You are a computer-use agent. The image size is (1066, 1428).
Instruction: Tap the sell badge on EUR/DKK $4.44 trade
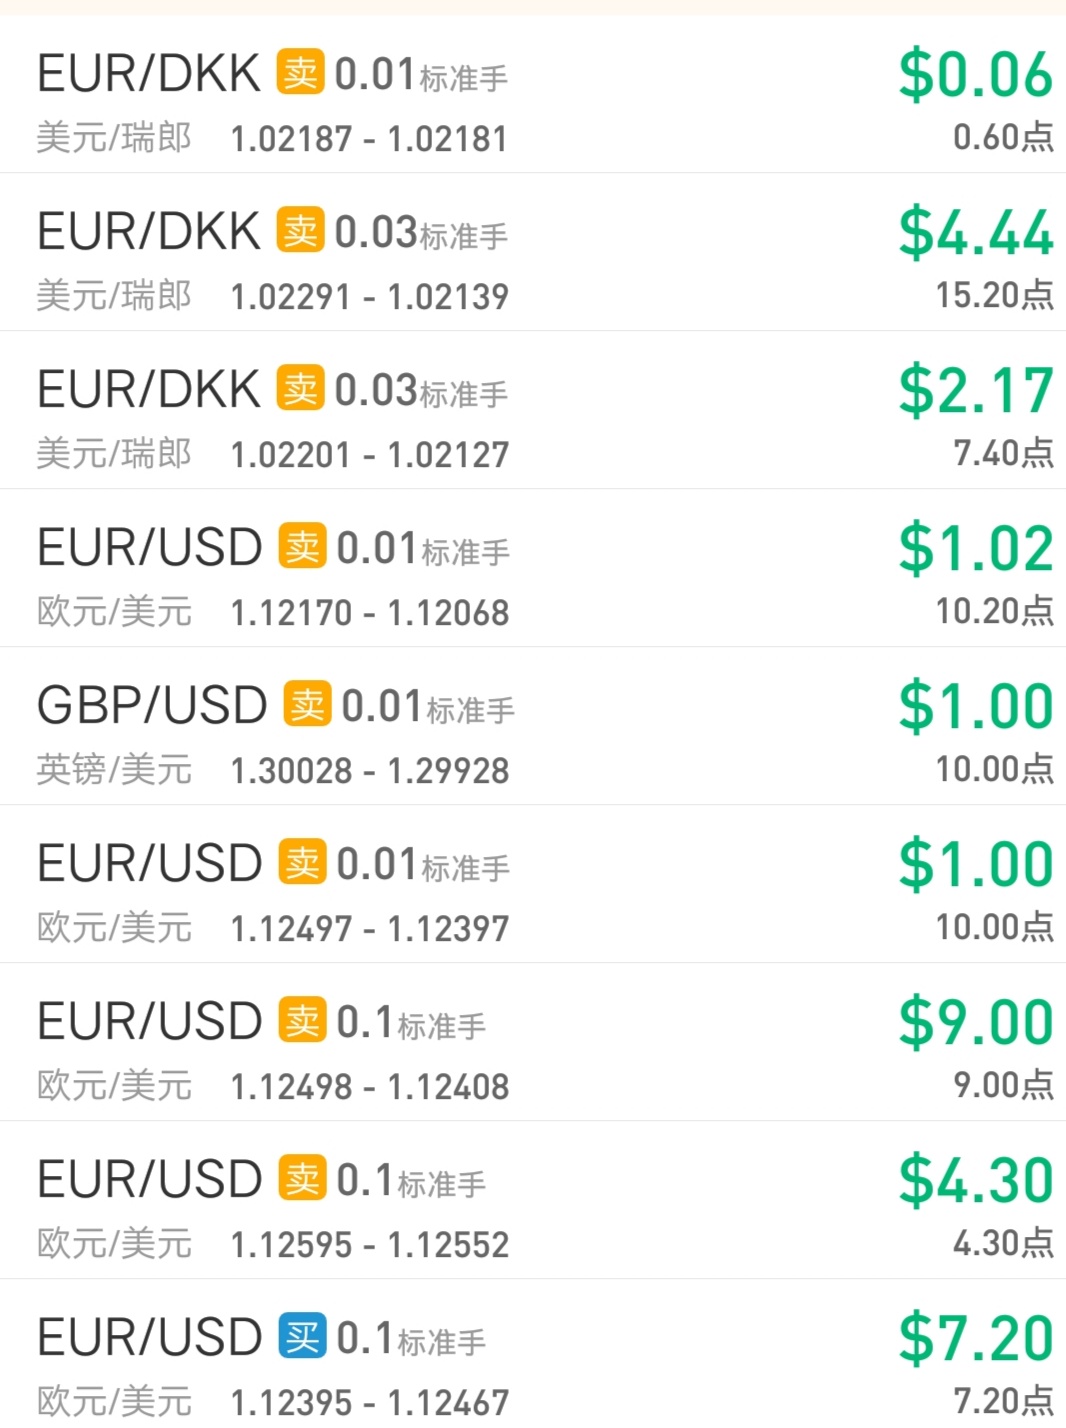tap(300, 231)
